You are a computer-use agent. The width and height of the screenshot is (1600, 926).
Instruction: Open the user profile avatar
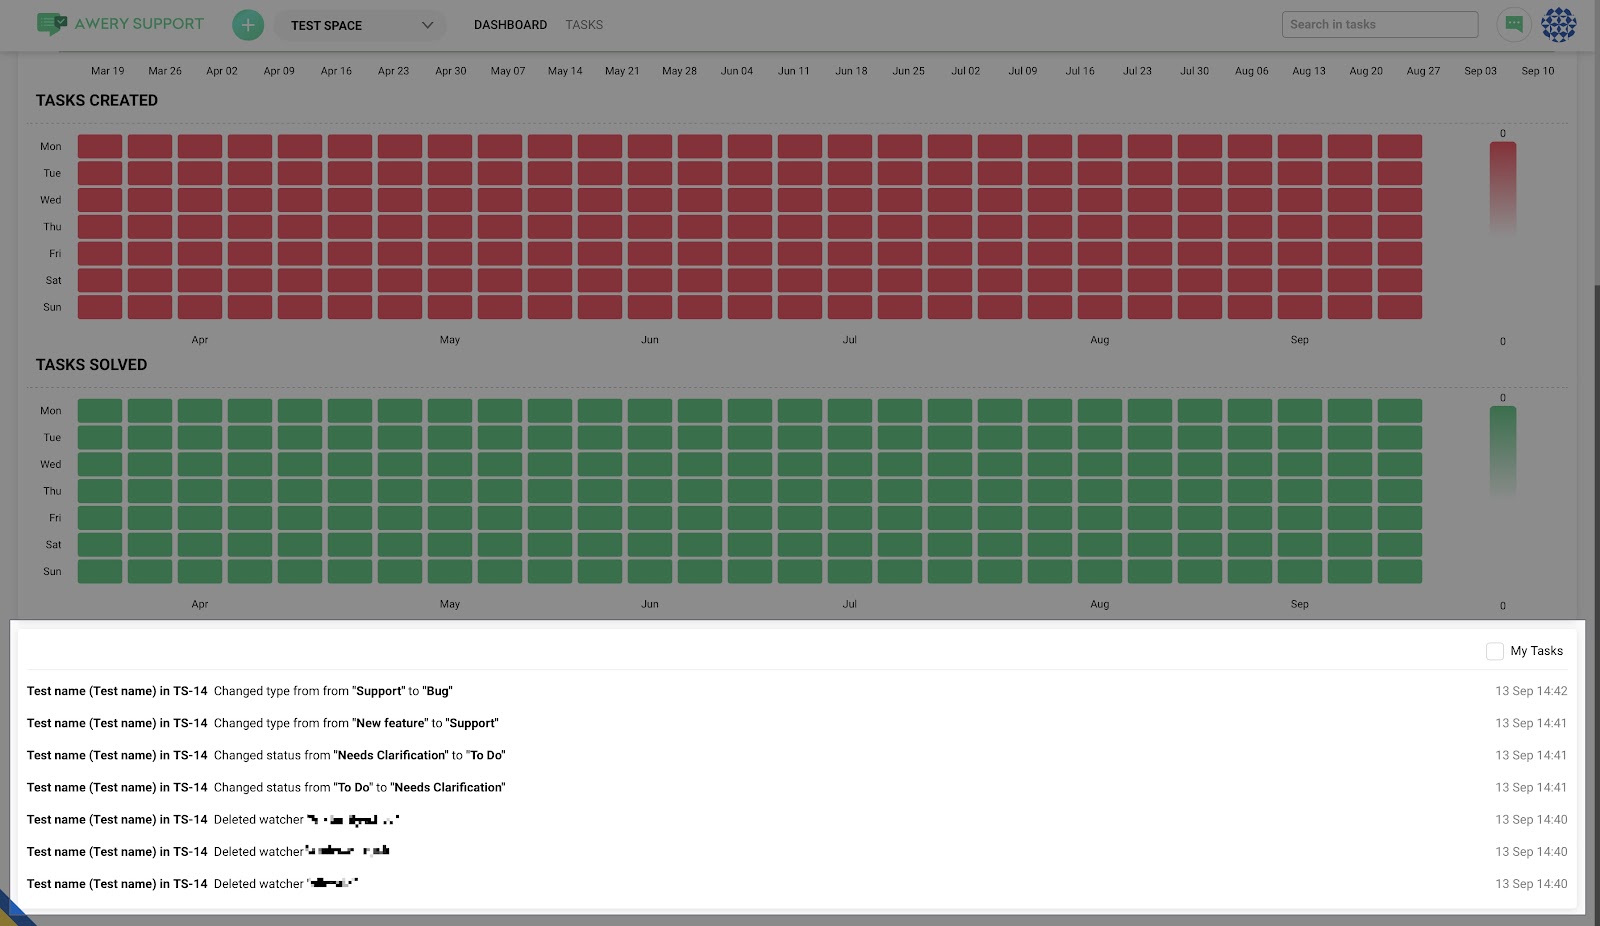click(1558, 24)
